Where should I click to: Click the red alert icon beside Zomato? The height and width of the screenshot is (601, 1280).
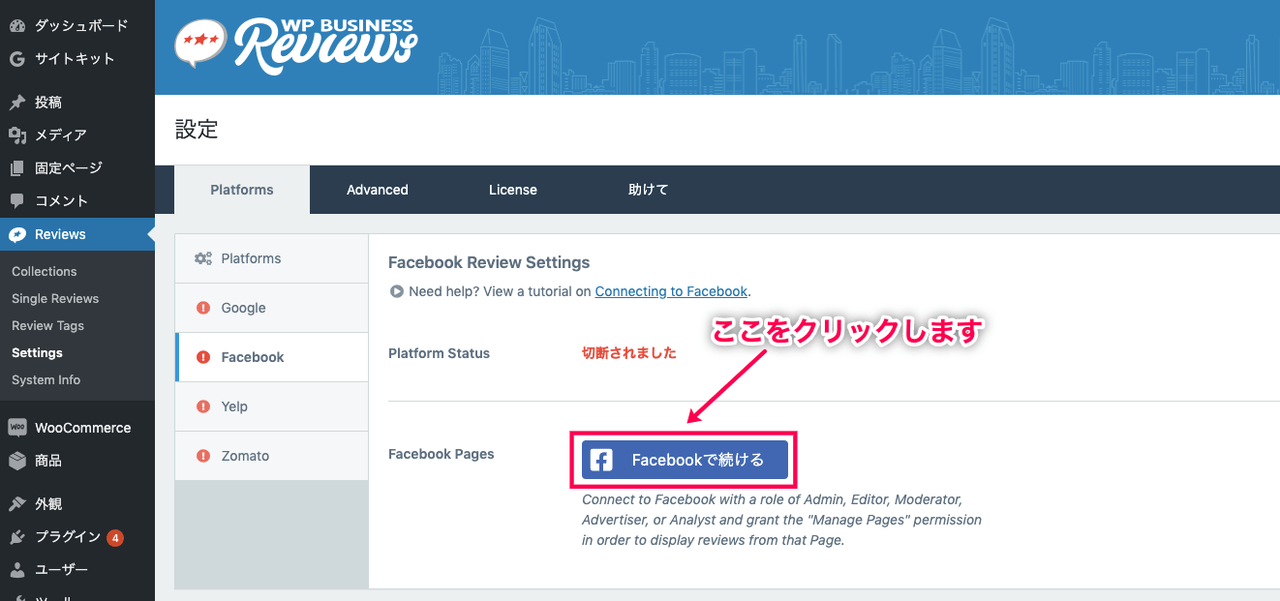pos(203,456)
